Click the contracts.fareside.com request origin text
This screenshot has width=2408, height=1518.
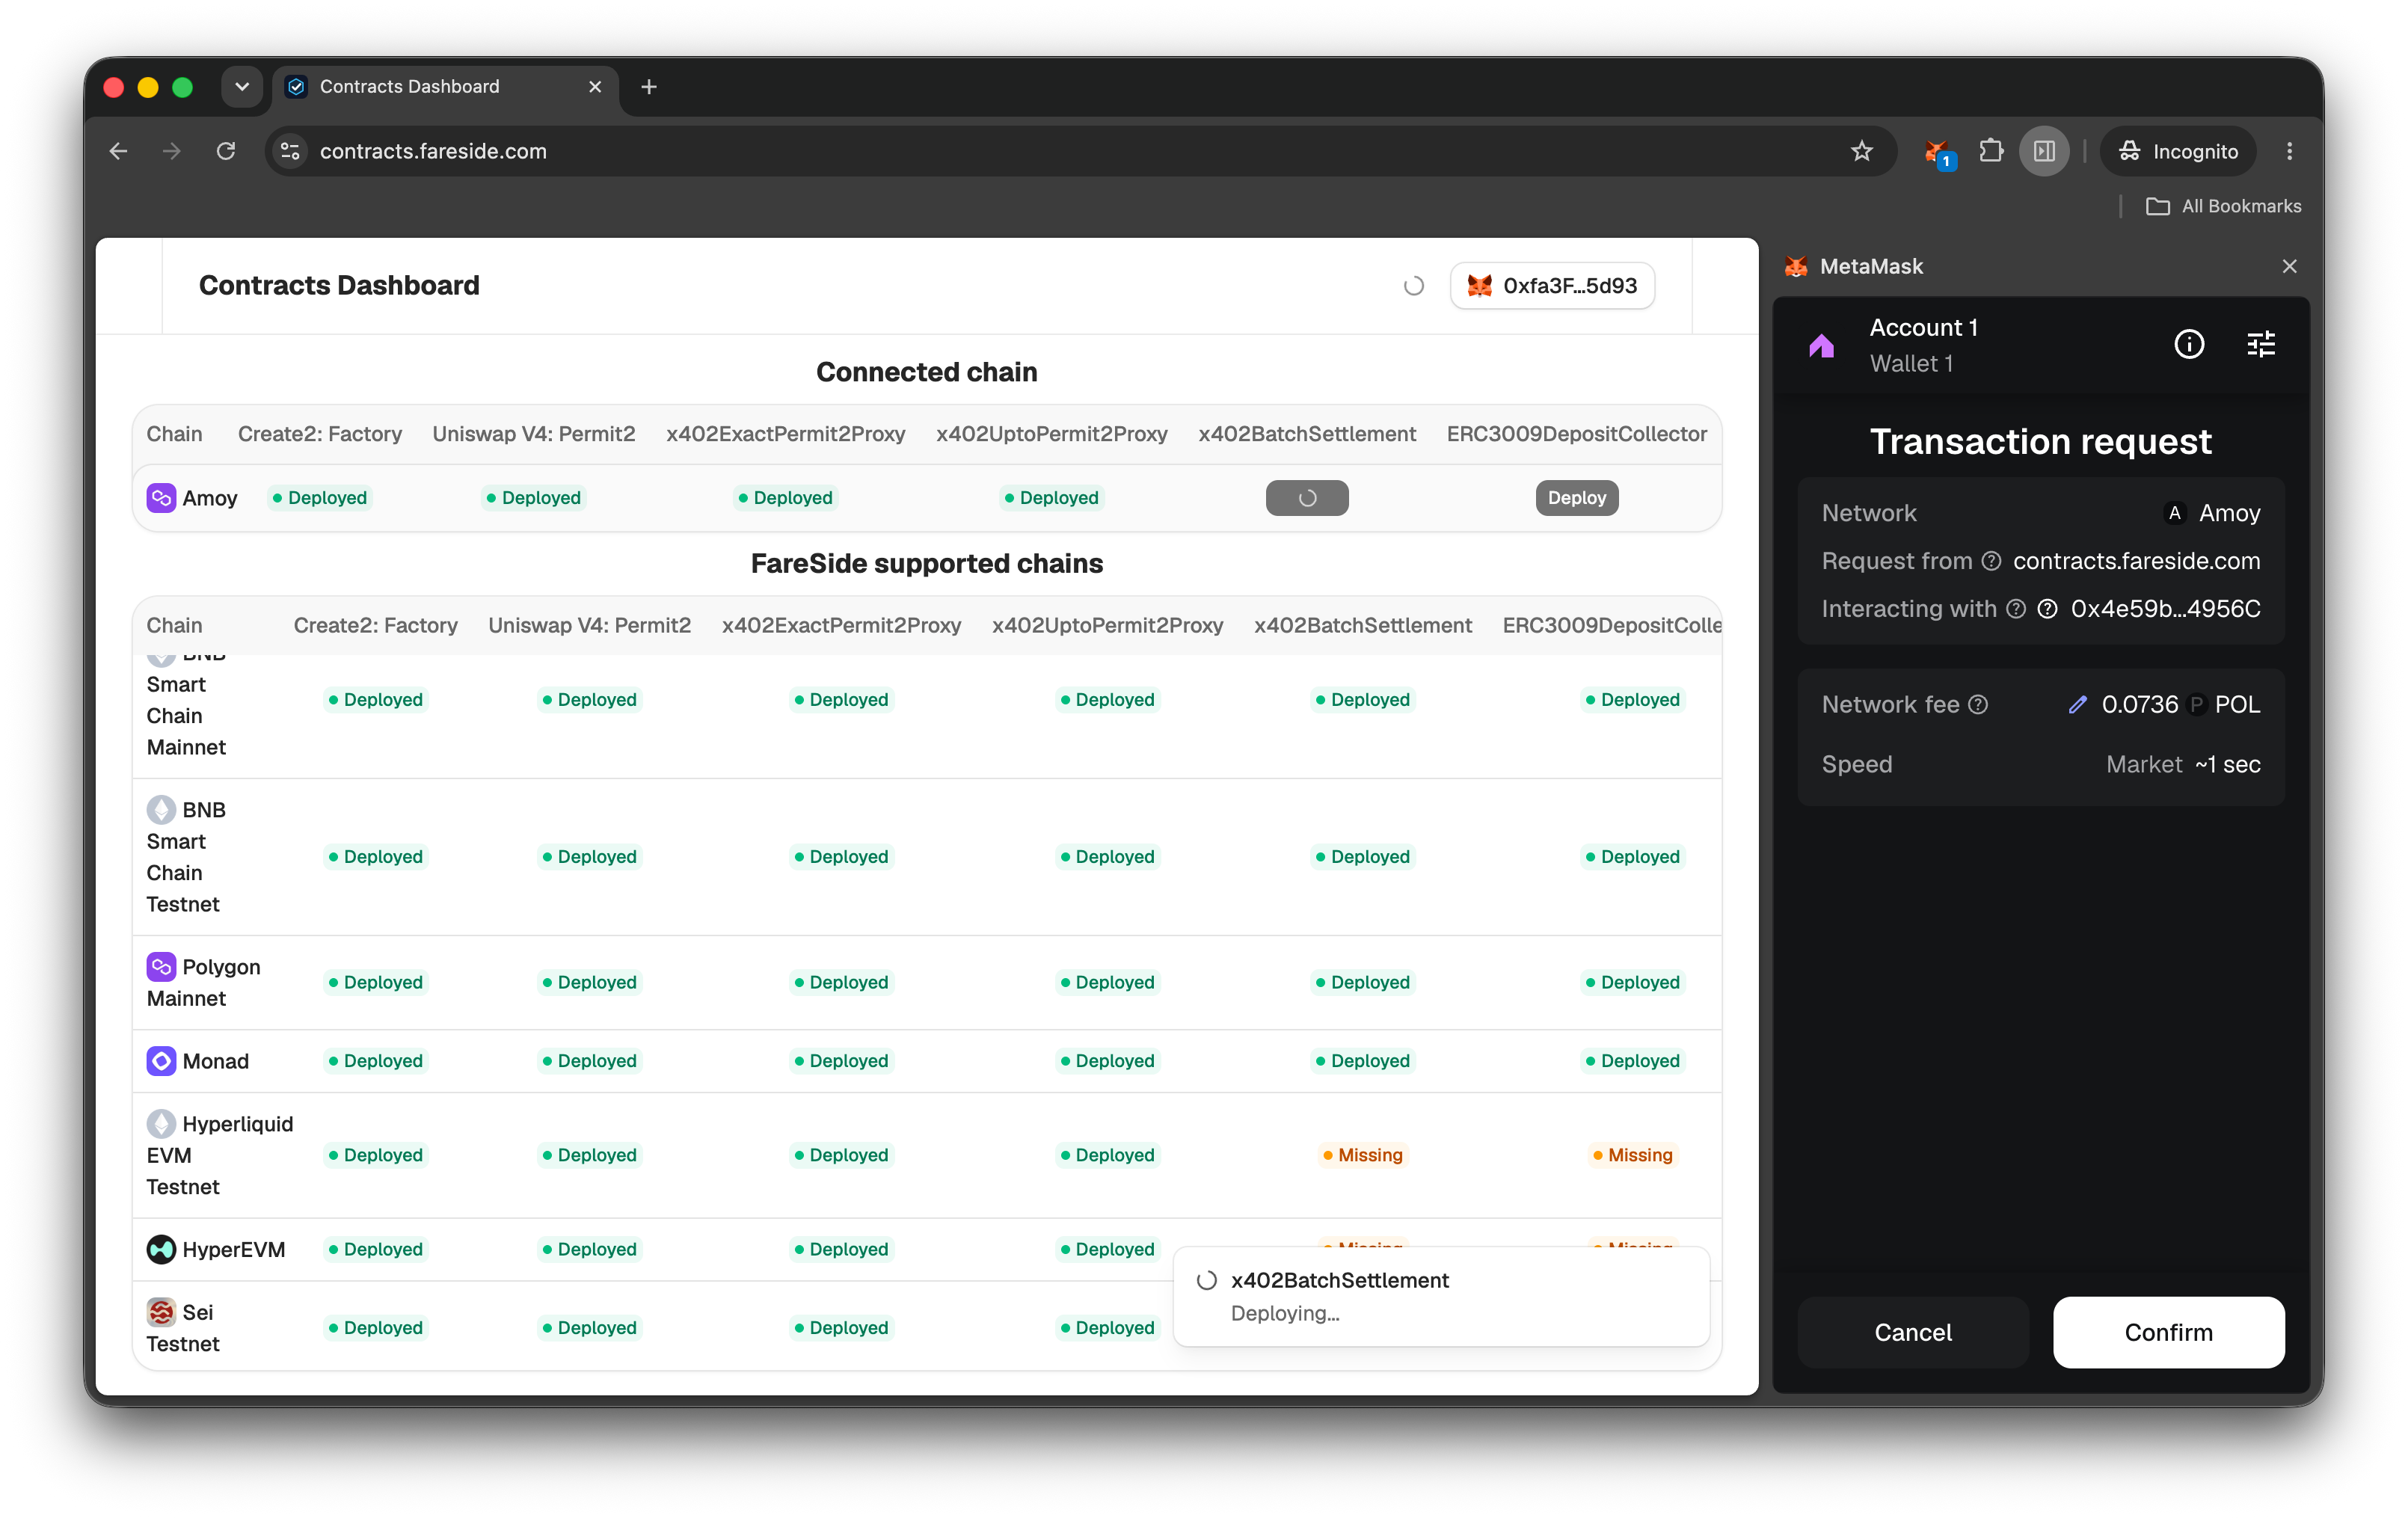[x=2136, y=561]
